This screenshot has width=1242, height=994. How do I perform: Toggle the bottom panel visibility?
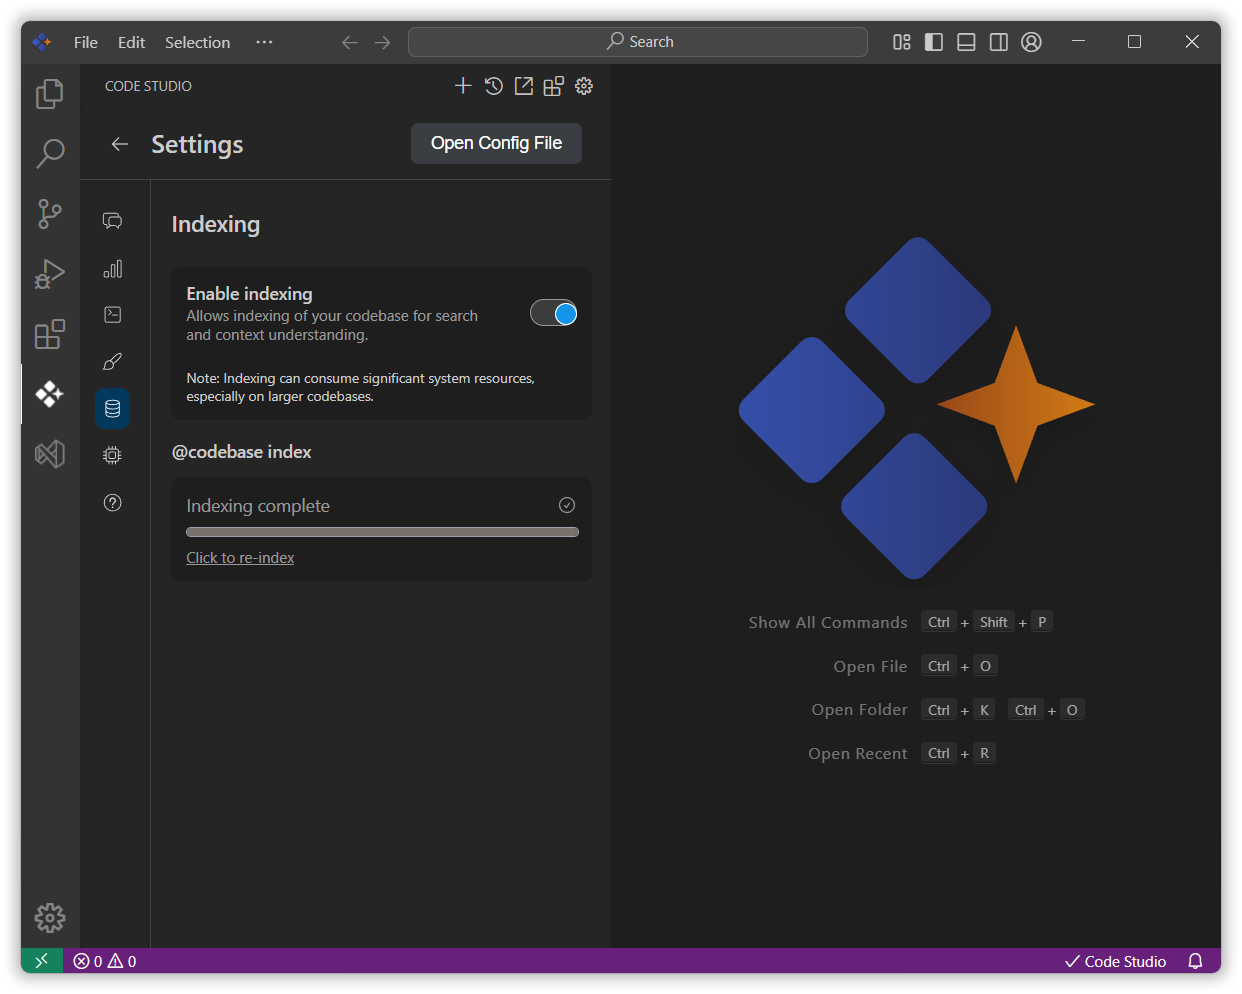point(966,42)
